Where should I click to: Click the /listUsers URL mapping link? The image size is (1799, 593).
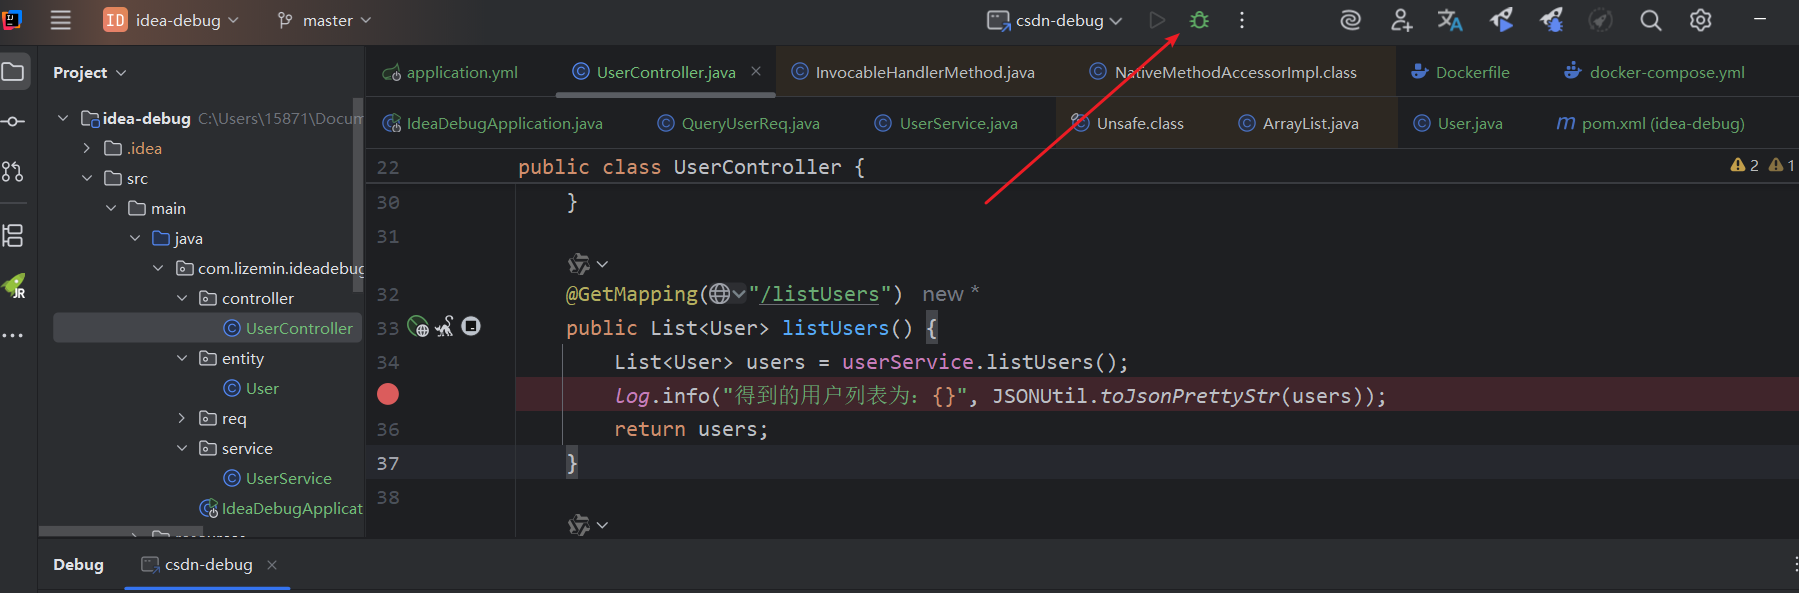pyautogui.click(x=819, y=294)
